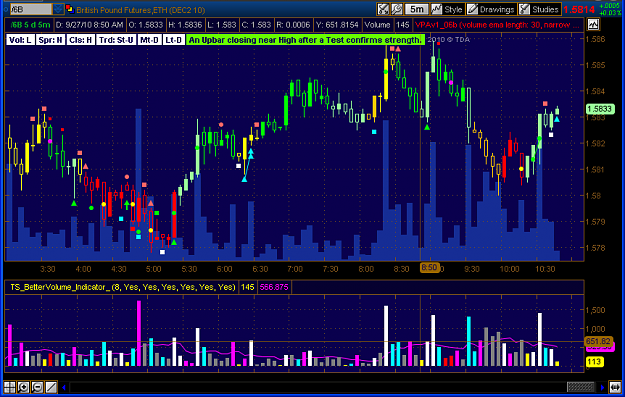Image resolution: width=625 pixels, height=397 pixels.
Task: Click the green Upbar confirms strength message
Action: 305,40
